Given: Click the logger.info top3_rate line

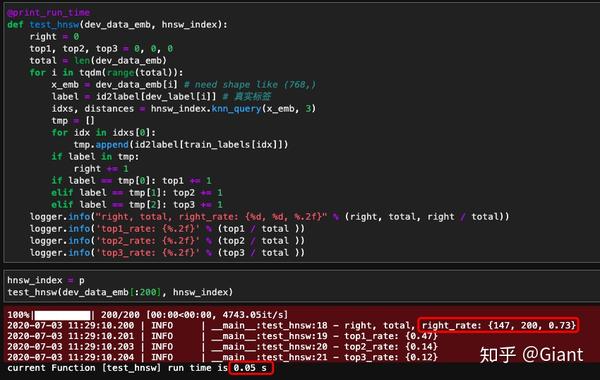Looking at the screenshot, I should click(x=167, y=253).
